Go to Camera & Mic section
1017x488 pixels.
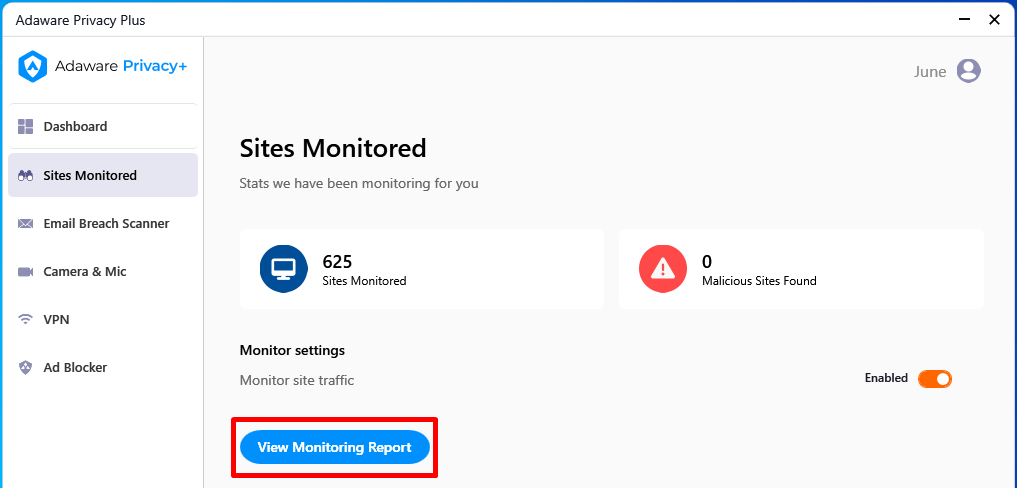(x=103, y=272)
